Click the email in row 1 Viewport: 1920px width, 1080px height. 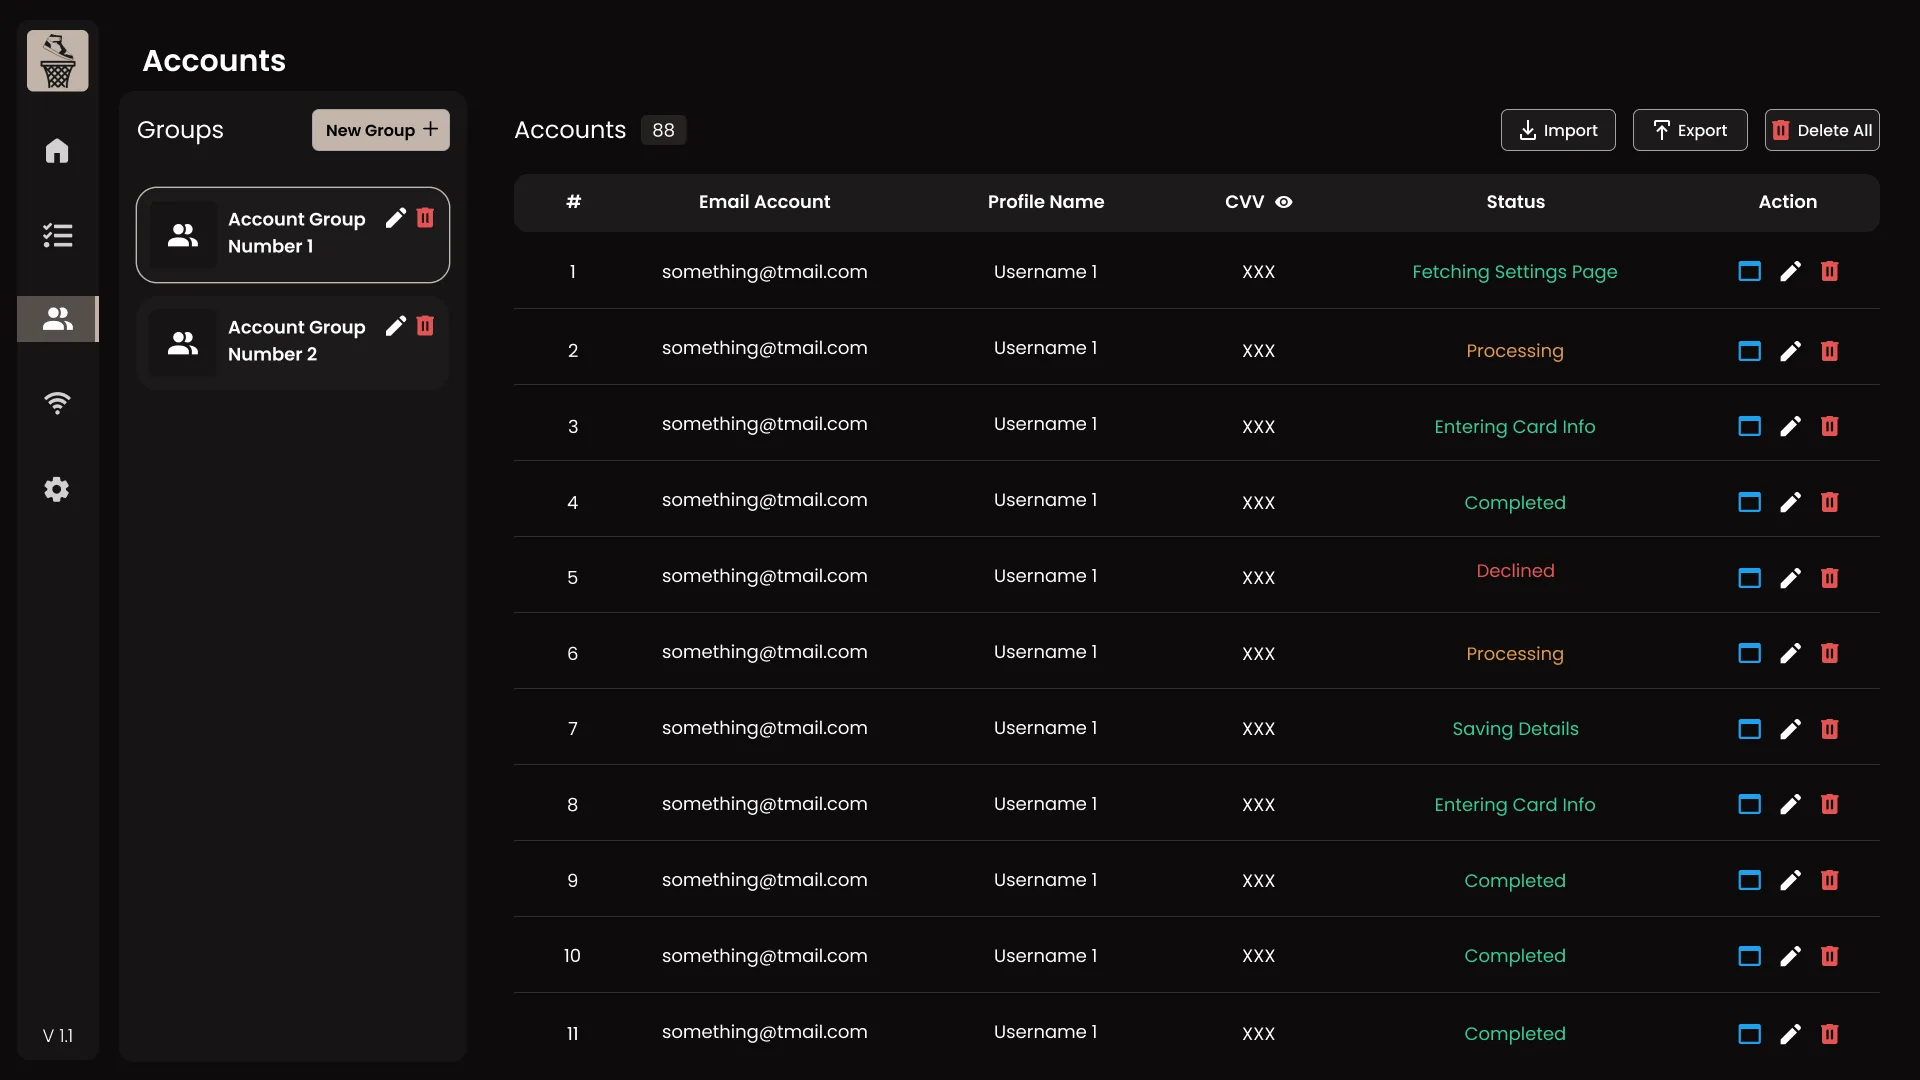764,272
